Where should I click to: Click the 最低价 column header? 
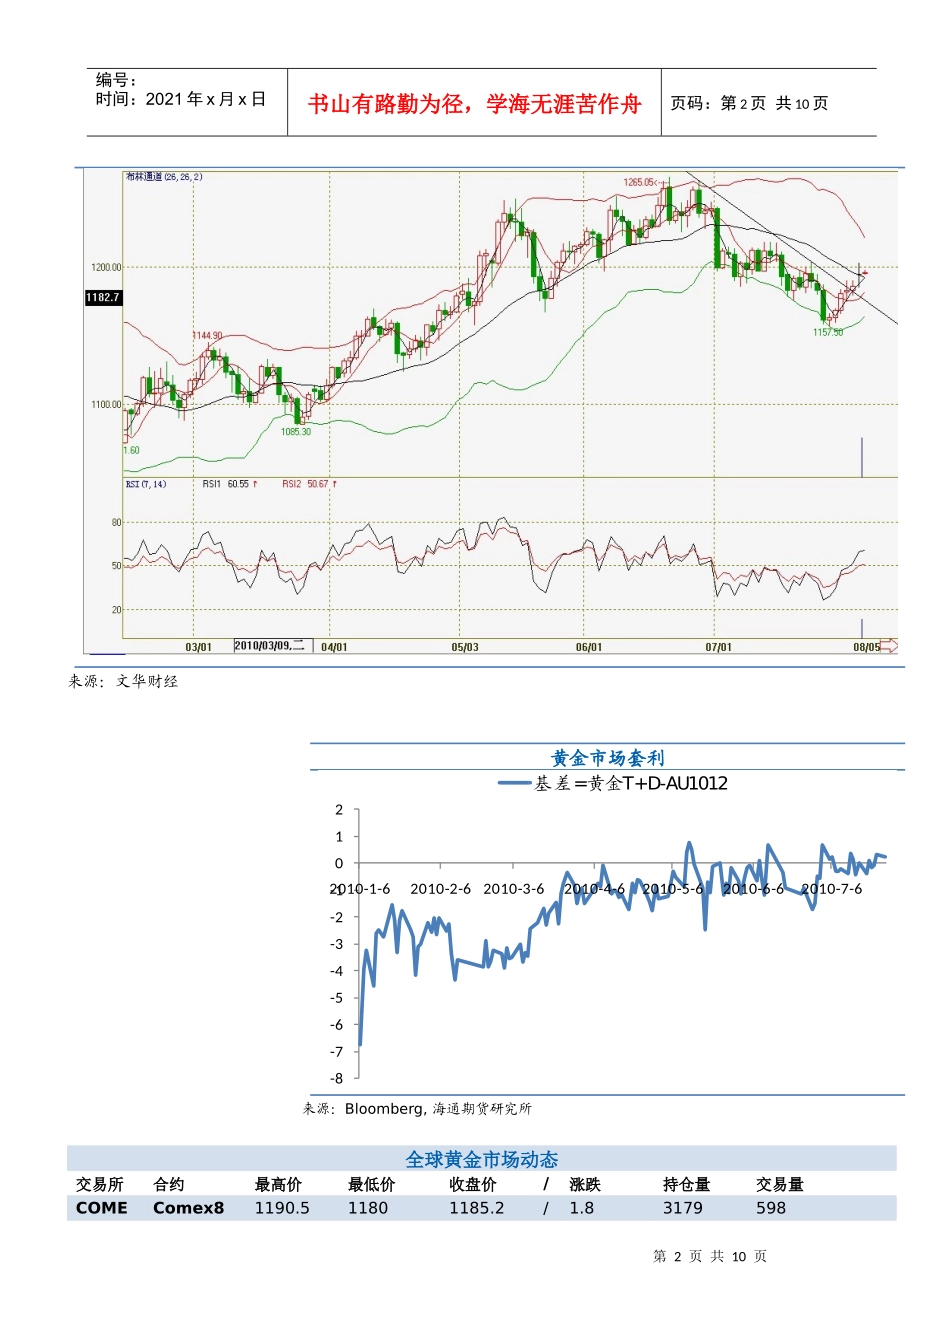click(371, 1184)
